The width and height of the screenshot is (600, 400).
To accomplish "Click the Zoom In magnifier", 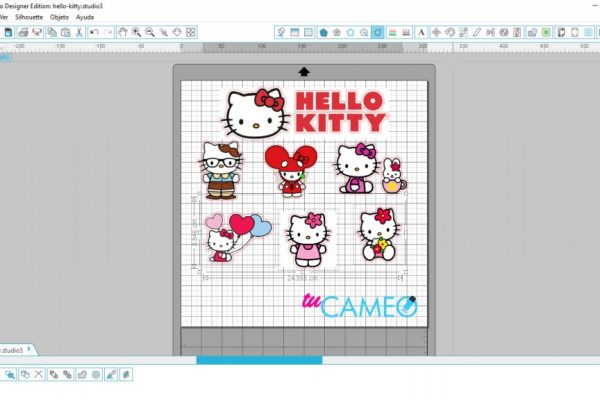I will click(136, 33).
